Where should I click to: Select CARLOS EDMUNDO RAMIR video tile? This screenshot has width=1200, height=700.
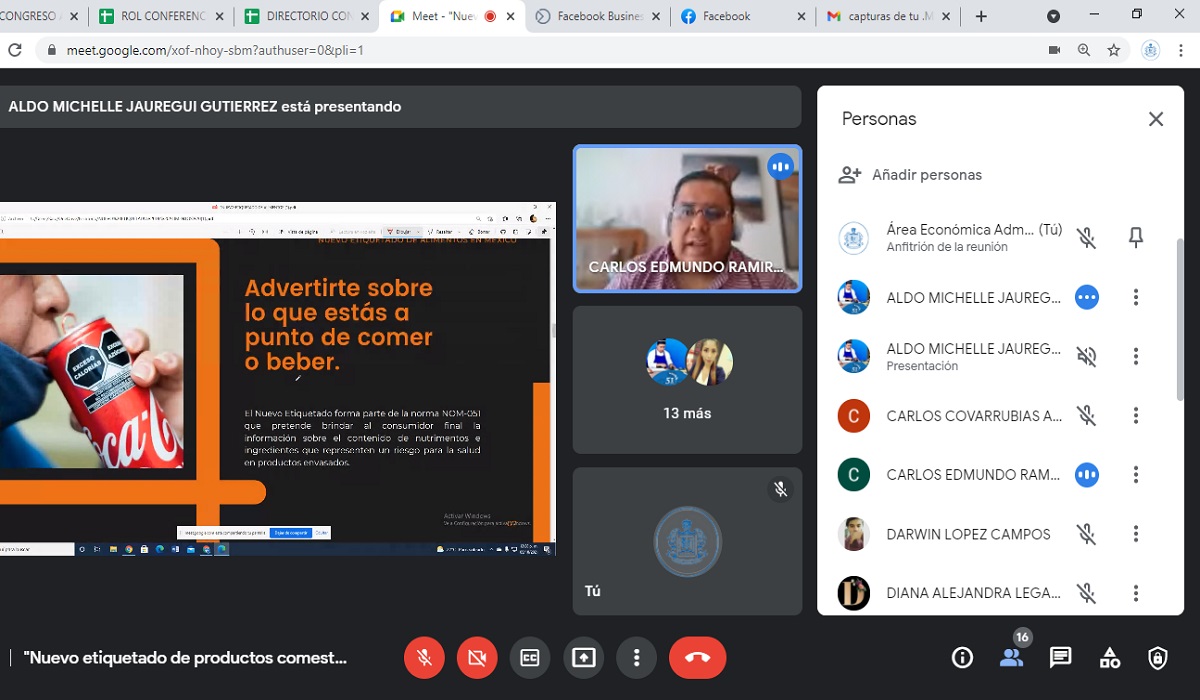(687, 219)
